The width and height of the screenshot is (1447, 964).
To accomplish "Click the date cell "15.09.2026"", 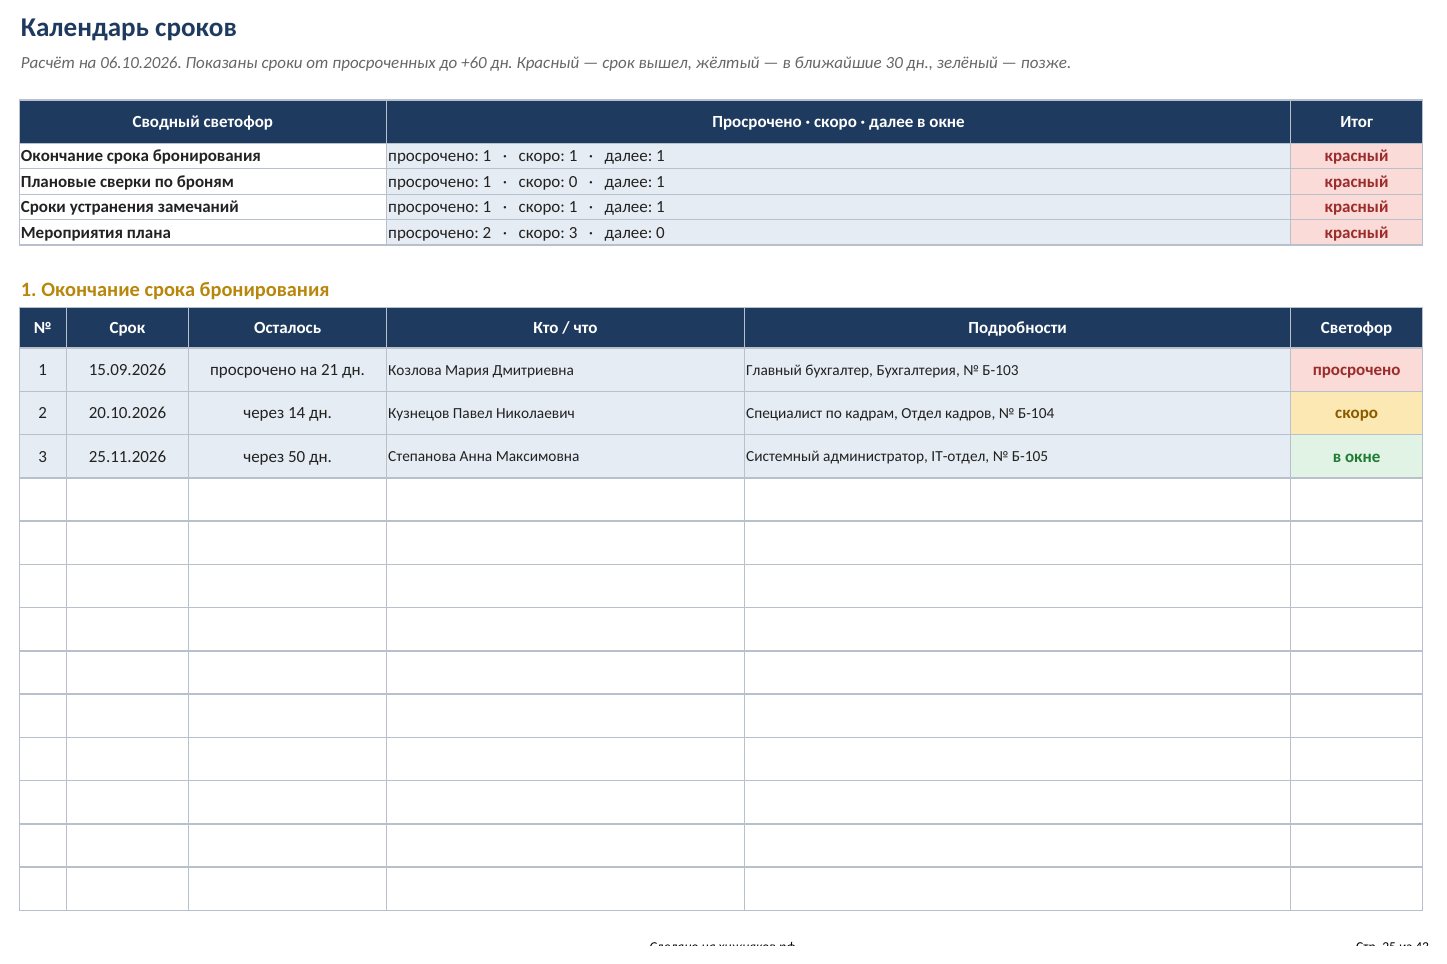I will coord(127,370).
